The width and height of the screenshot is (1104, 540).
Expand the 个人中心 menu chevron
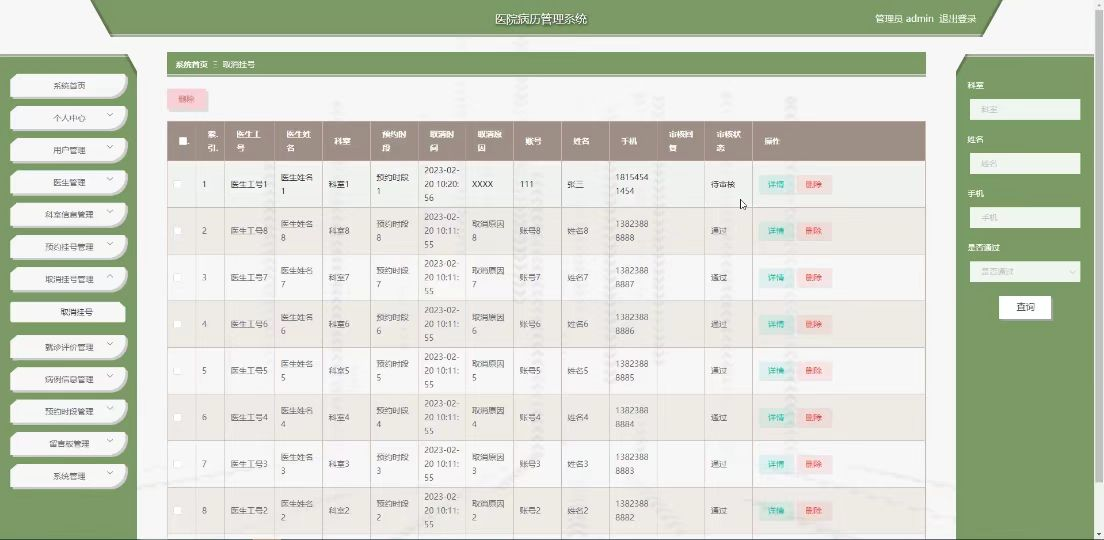110,116
